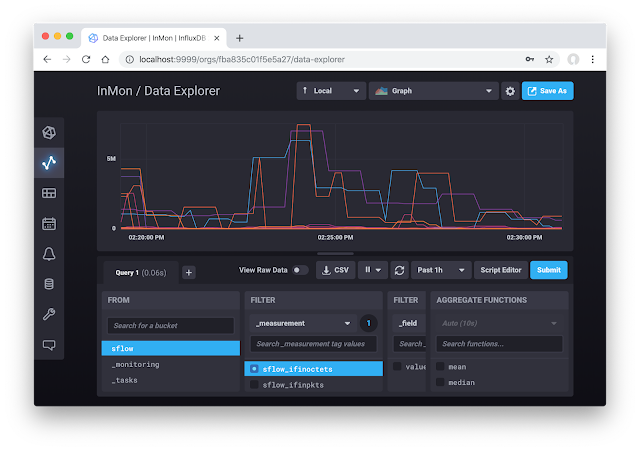The image size is (640, 451).
Task: Open the Graph visualization type dropdown
Action: [x=433, y=91]
